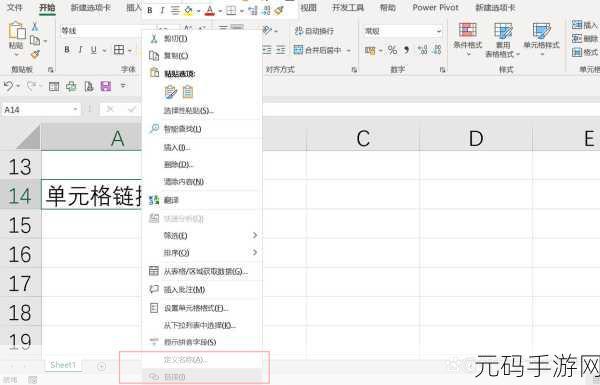Switch to the 视图 ribbon tab
The width and height of the screenshot is (600, 385).
tap(308, 7)
